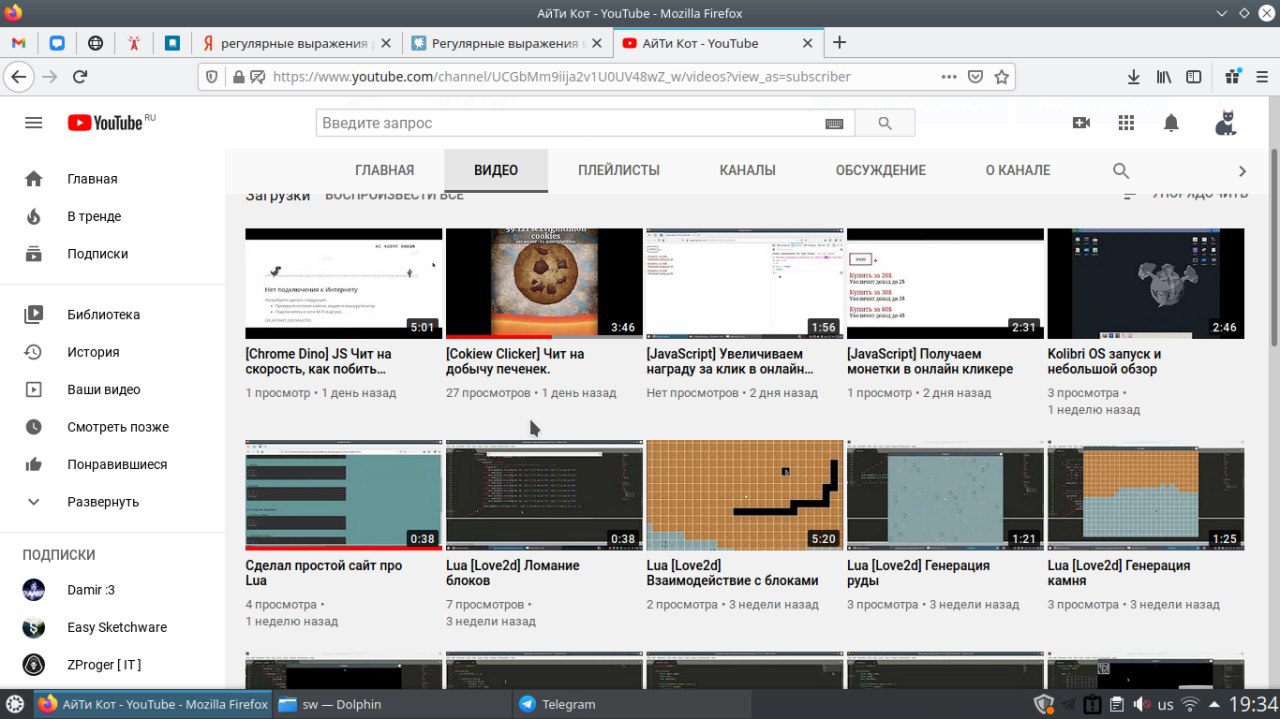Screen dimensions: 1280x719
Task: Toggle the Firefox sidebar icon
Action: point(1193,76)
